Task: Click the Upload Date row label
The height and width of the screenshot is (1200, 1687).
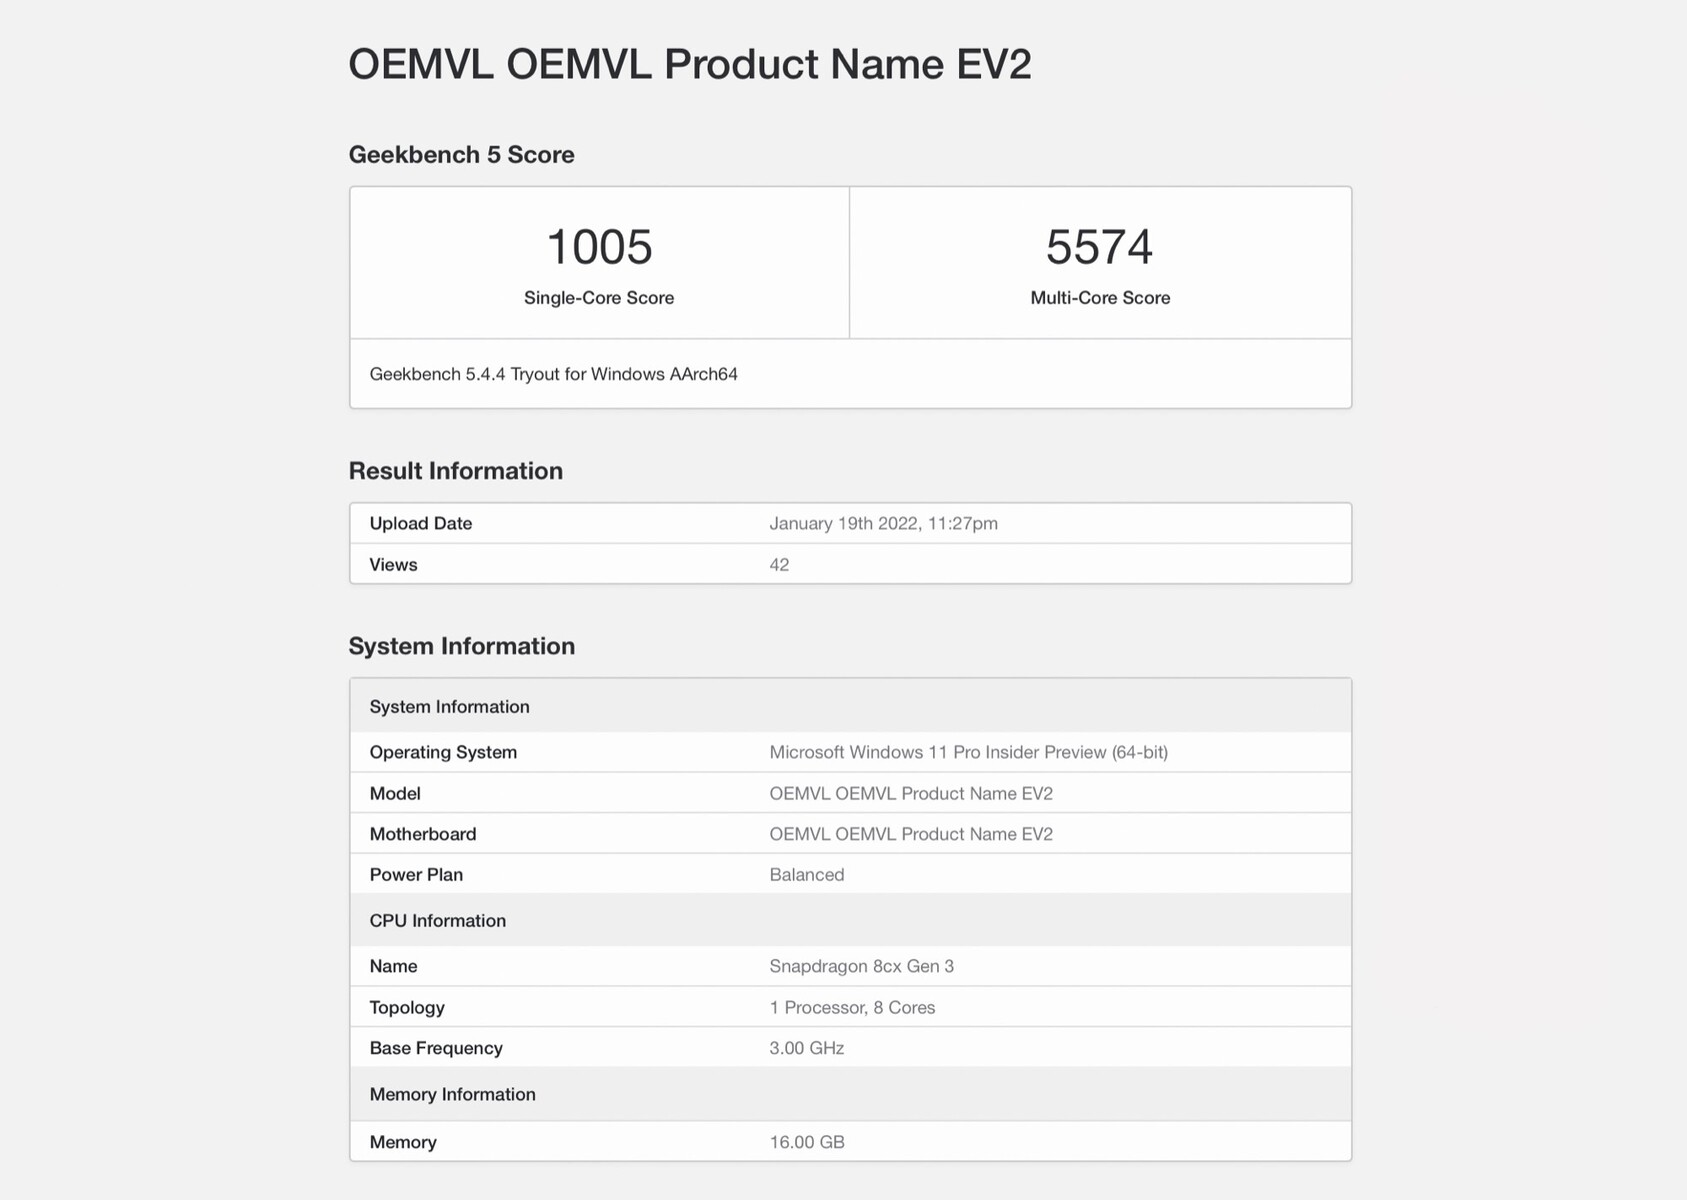Action: [420, 524]
